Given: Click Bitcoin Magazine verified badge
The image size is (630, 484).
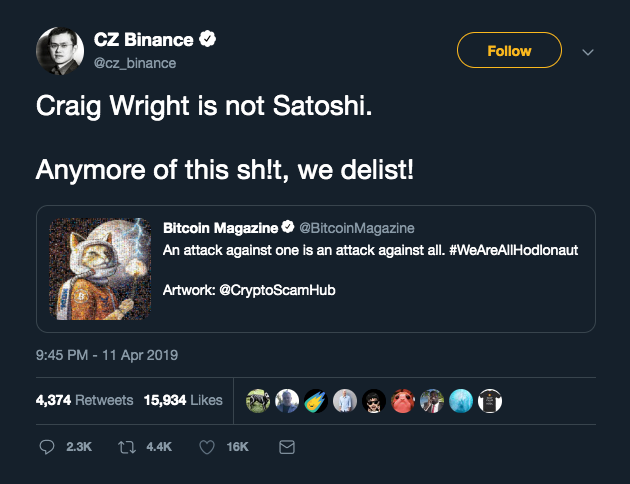Looking at the screenshot, I should 288,227.
